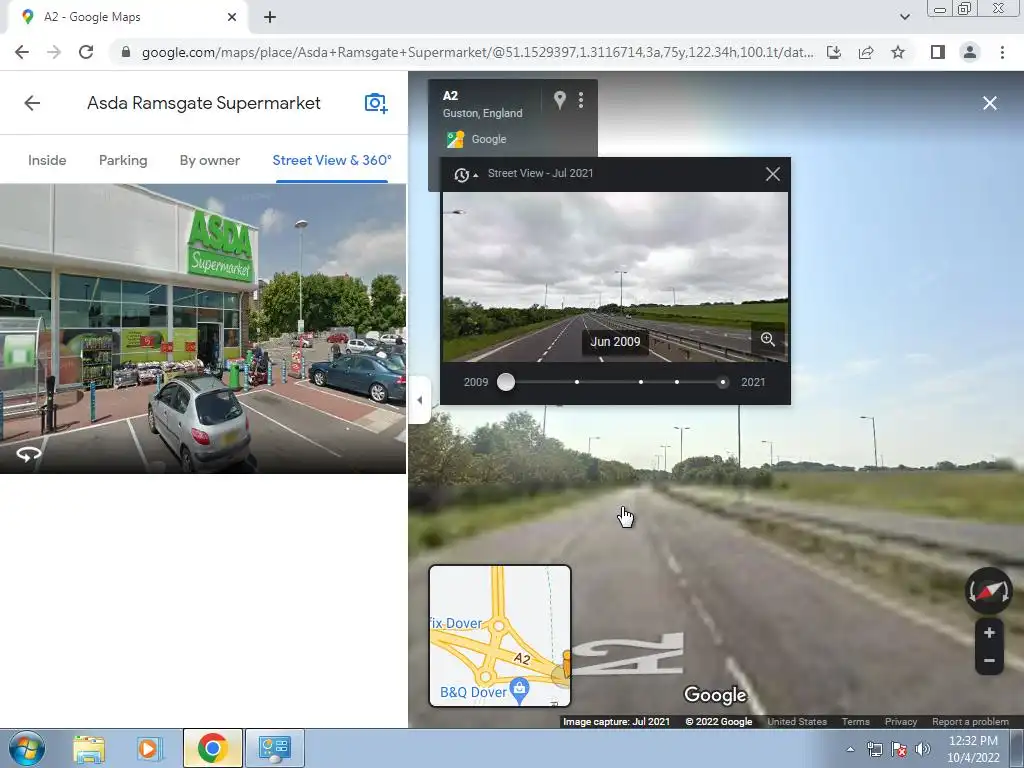Click the install app icon in address bar
Image resolution: width=1024 pixels, height=768 pixels.
834,52
